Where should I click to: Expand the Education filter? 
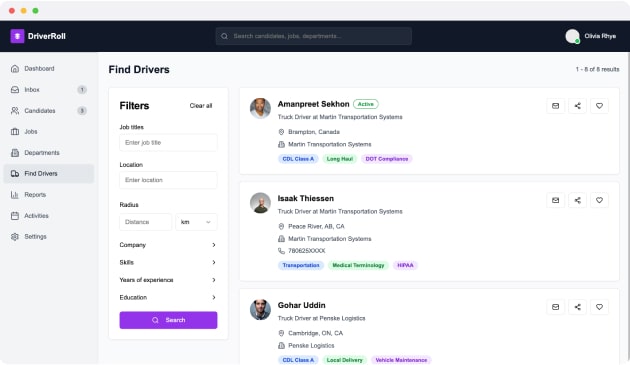168,297
